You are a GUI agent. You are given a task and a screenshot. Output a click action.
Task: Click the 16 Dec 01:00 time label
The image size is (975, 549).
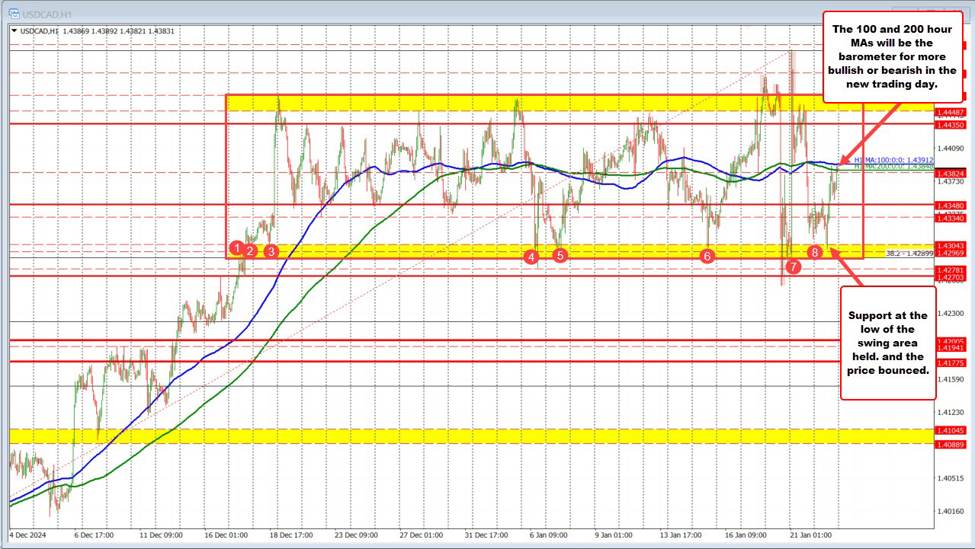tap(226, 535)
